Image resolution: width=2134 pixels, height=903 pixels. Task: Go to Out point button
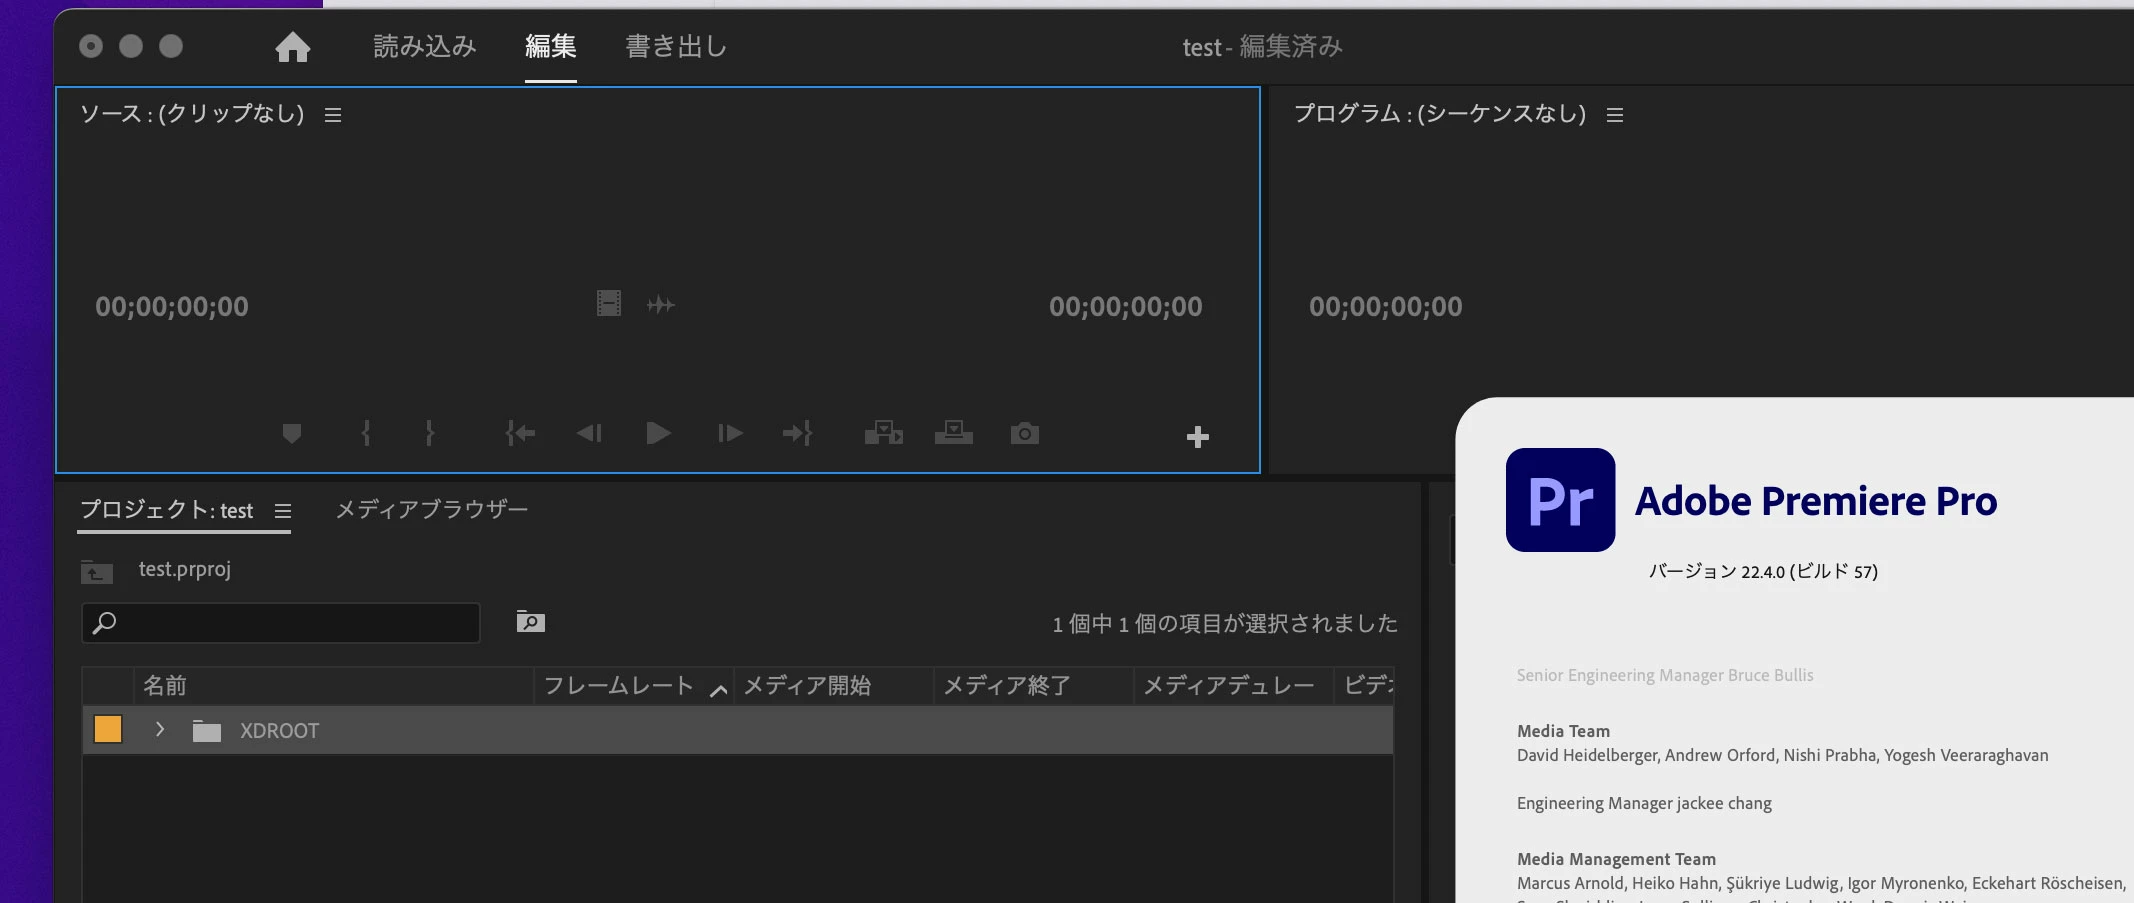click(797, 433)
